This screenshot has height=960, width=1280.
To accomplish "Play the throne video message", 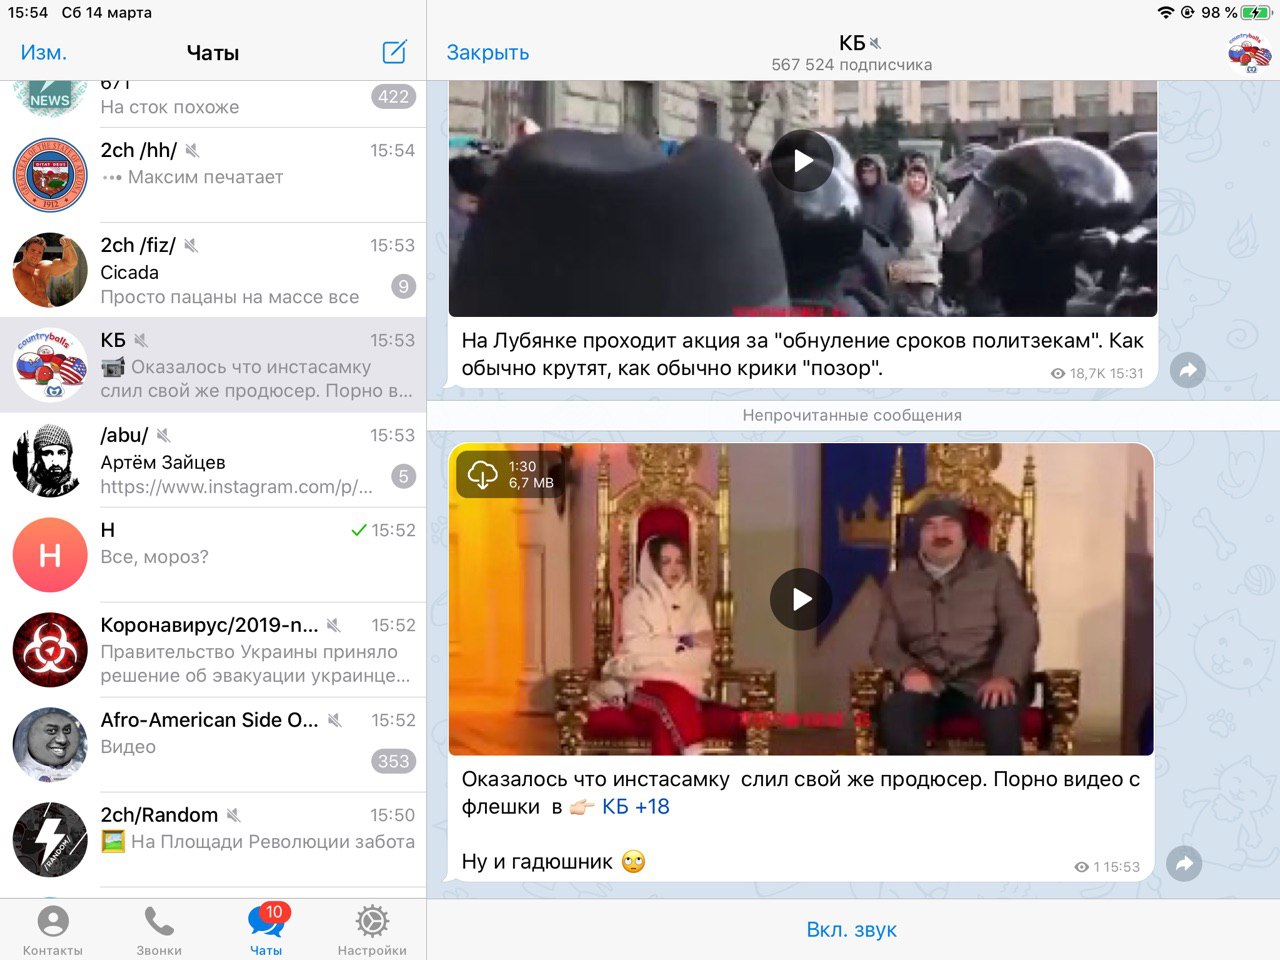I will pyautogui.click(x=801, y=599).
